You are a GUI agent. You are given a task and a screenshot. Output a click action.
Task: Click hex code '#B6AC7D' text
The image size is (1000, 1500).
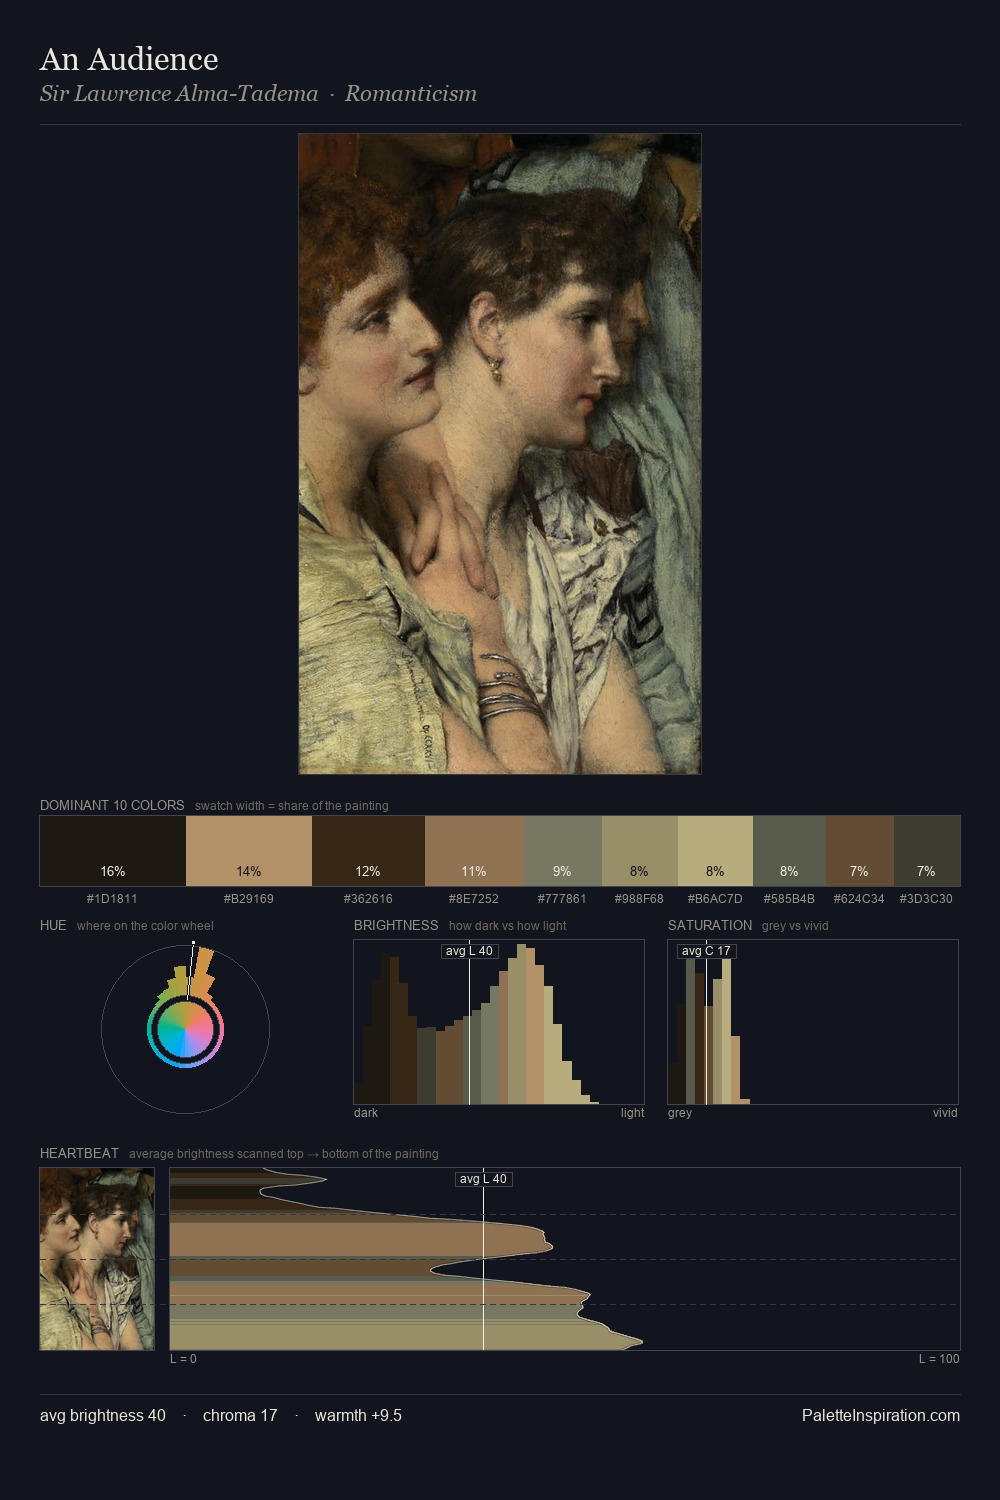coord(715,899)
